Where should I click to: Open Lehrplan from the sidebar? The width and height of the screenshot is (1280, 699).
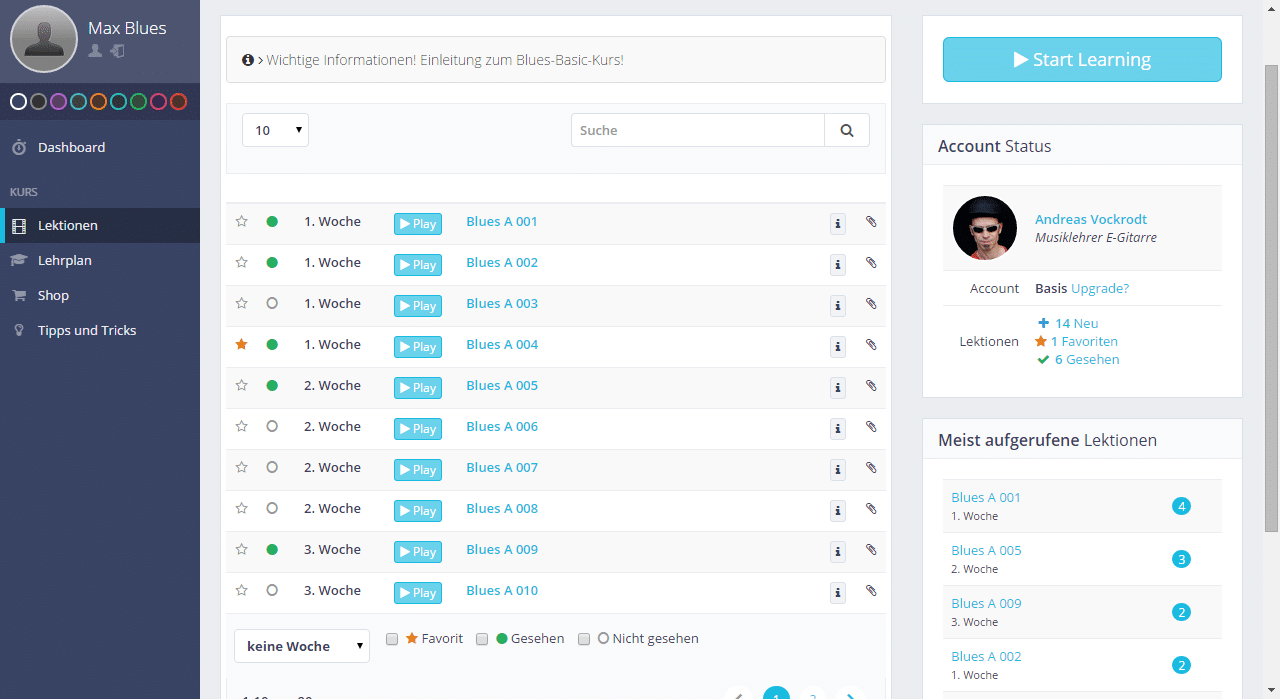pos(100,260)
